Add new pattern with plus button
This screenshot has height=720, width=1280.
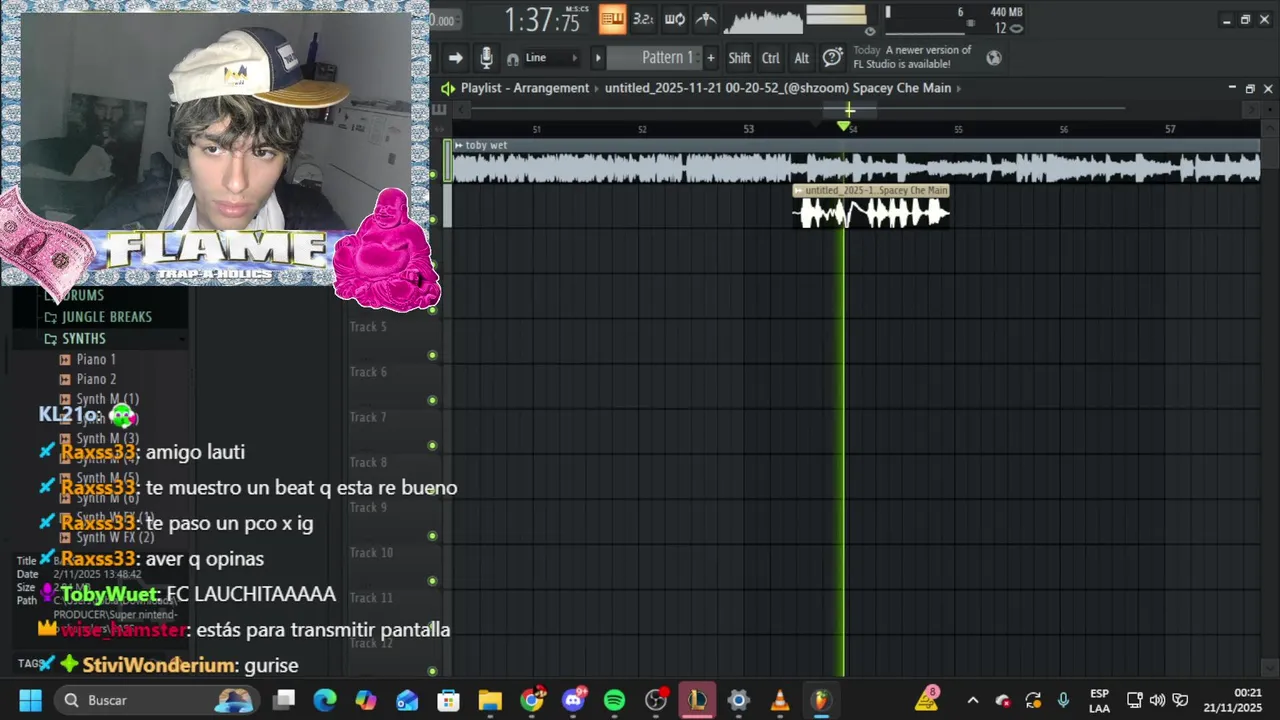[x=711, y=58]
